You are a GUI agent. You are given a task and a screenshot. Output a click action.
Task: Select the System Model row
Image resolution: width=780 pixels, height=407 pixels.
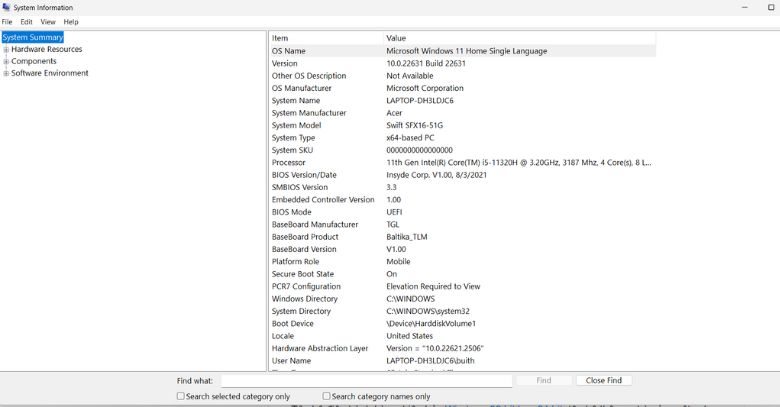463,125
